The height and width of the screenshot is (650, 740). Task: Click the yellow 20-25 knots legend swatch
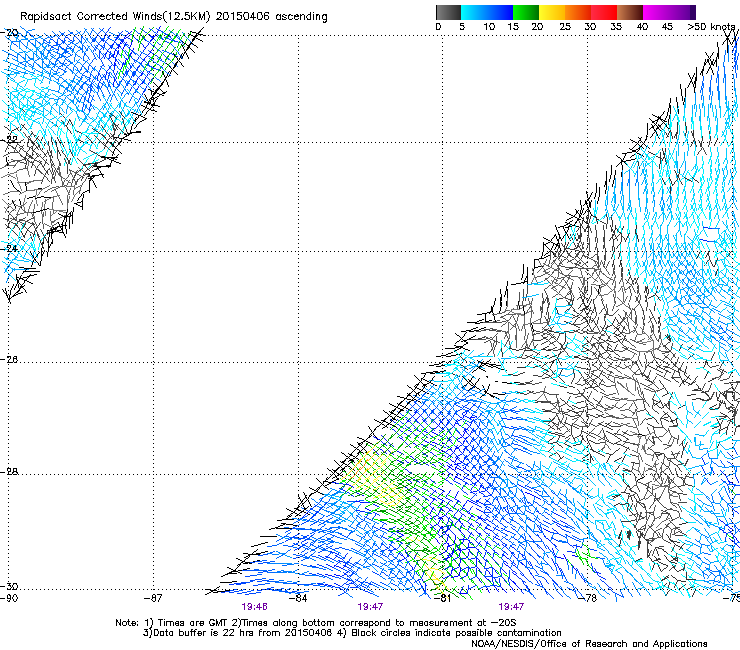click(x=552, y=12)
